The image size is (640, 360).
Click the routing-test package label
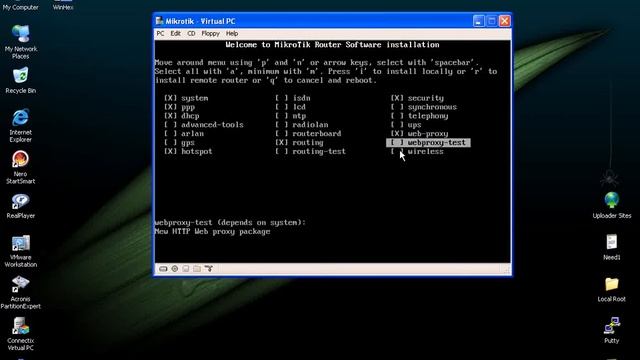[319, 151]
